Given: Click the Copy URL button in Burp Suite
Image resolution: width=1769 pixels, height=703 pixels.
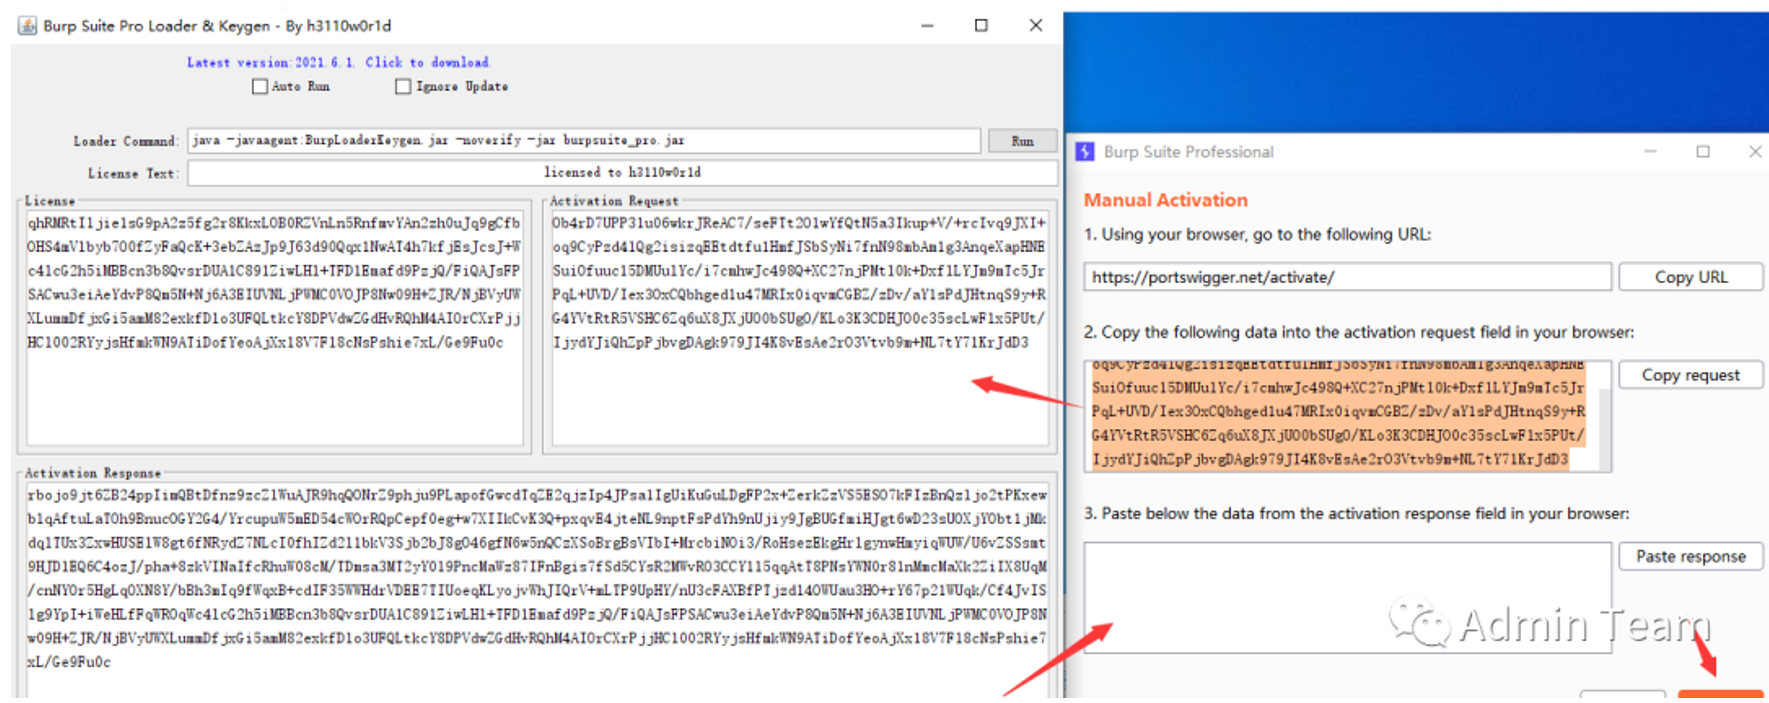Looking at the screenshot, I should (x=1690, y=277).
